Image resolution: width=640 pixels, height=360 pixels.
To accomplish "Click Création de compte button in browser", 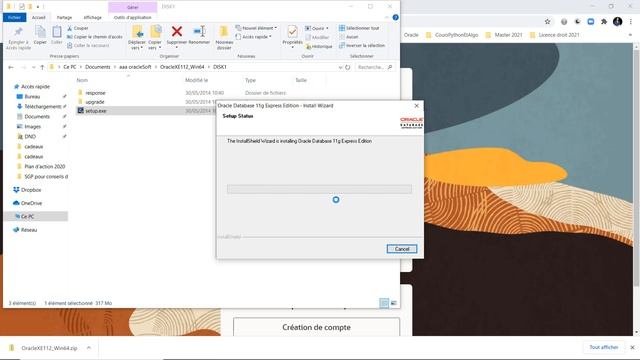I will coord(316,327).
